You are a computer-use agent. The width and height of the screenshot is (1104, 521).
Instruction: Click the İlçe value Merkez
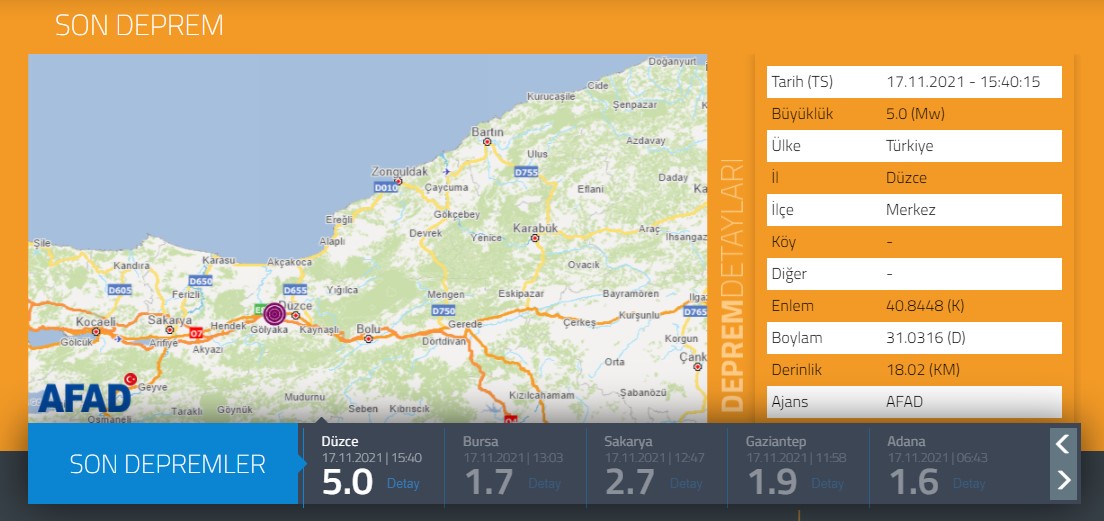pos(910,210)
